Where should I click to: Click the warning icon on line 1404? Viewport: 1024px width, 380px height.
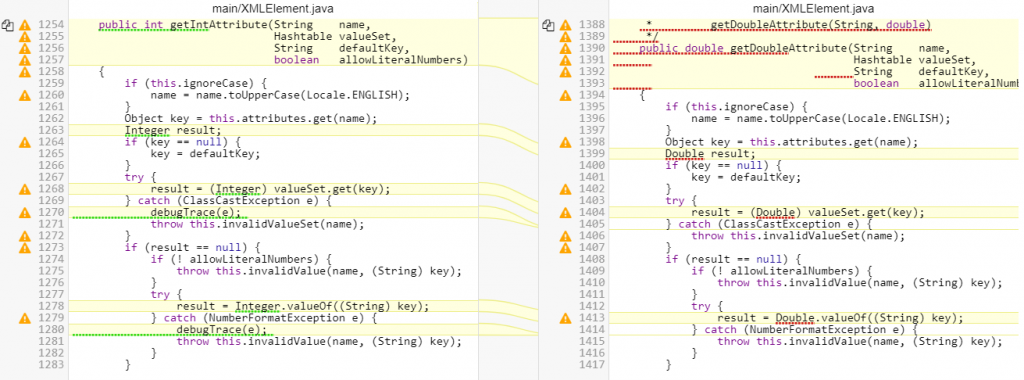tap(566, 213)
